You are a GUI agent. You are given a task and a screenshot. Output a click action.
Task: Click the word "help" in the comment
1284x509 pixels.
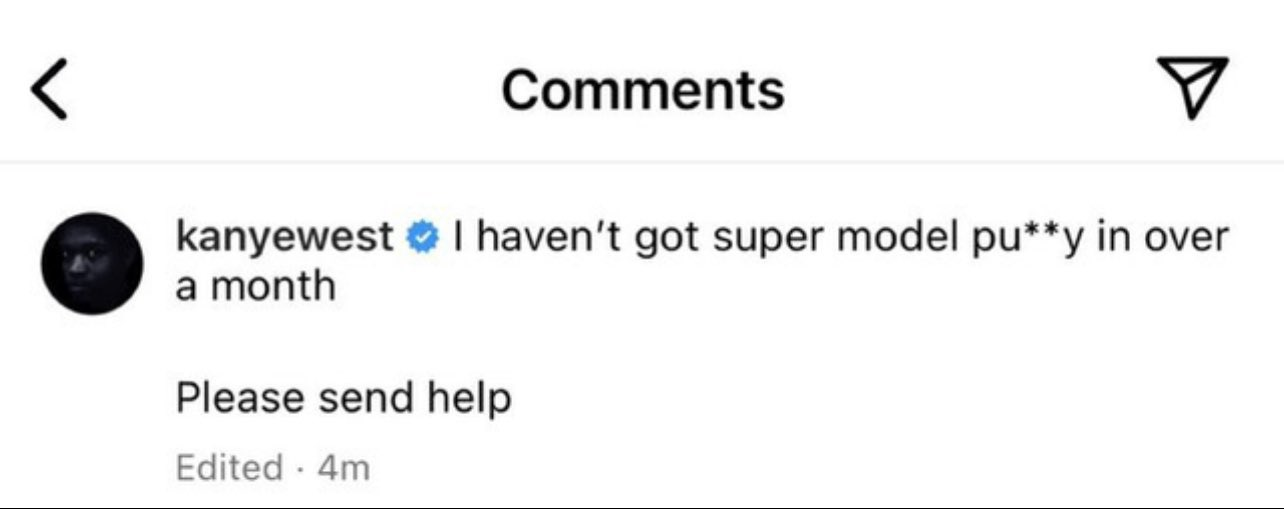click(469, 398)
